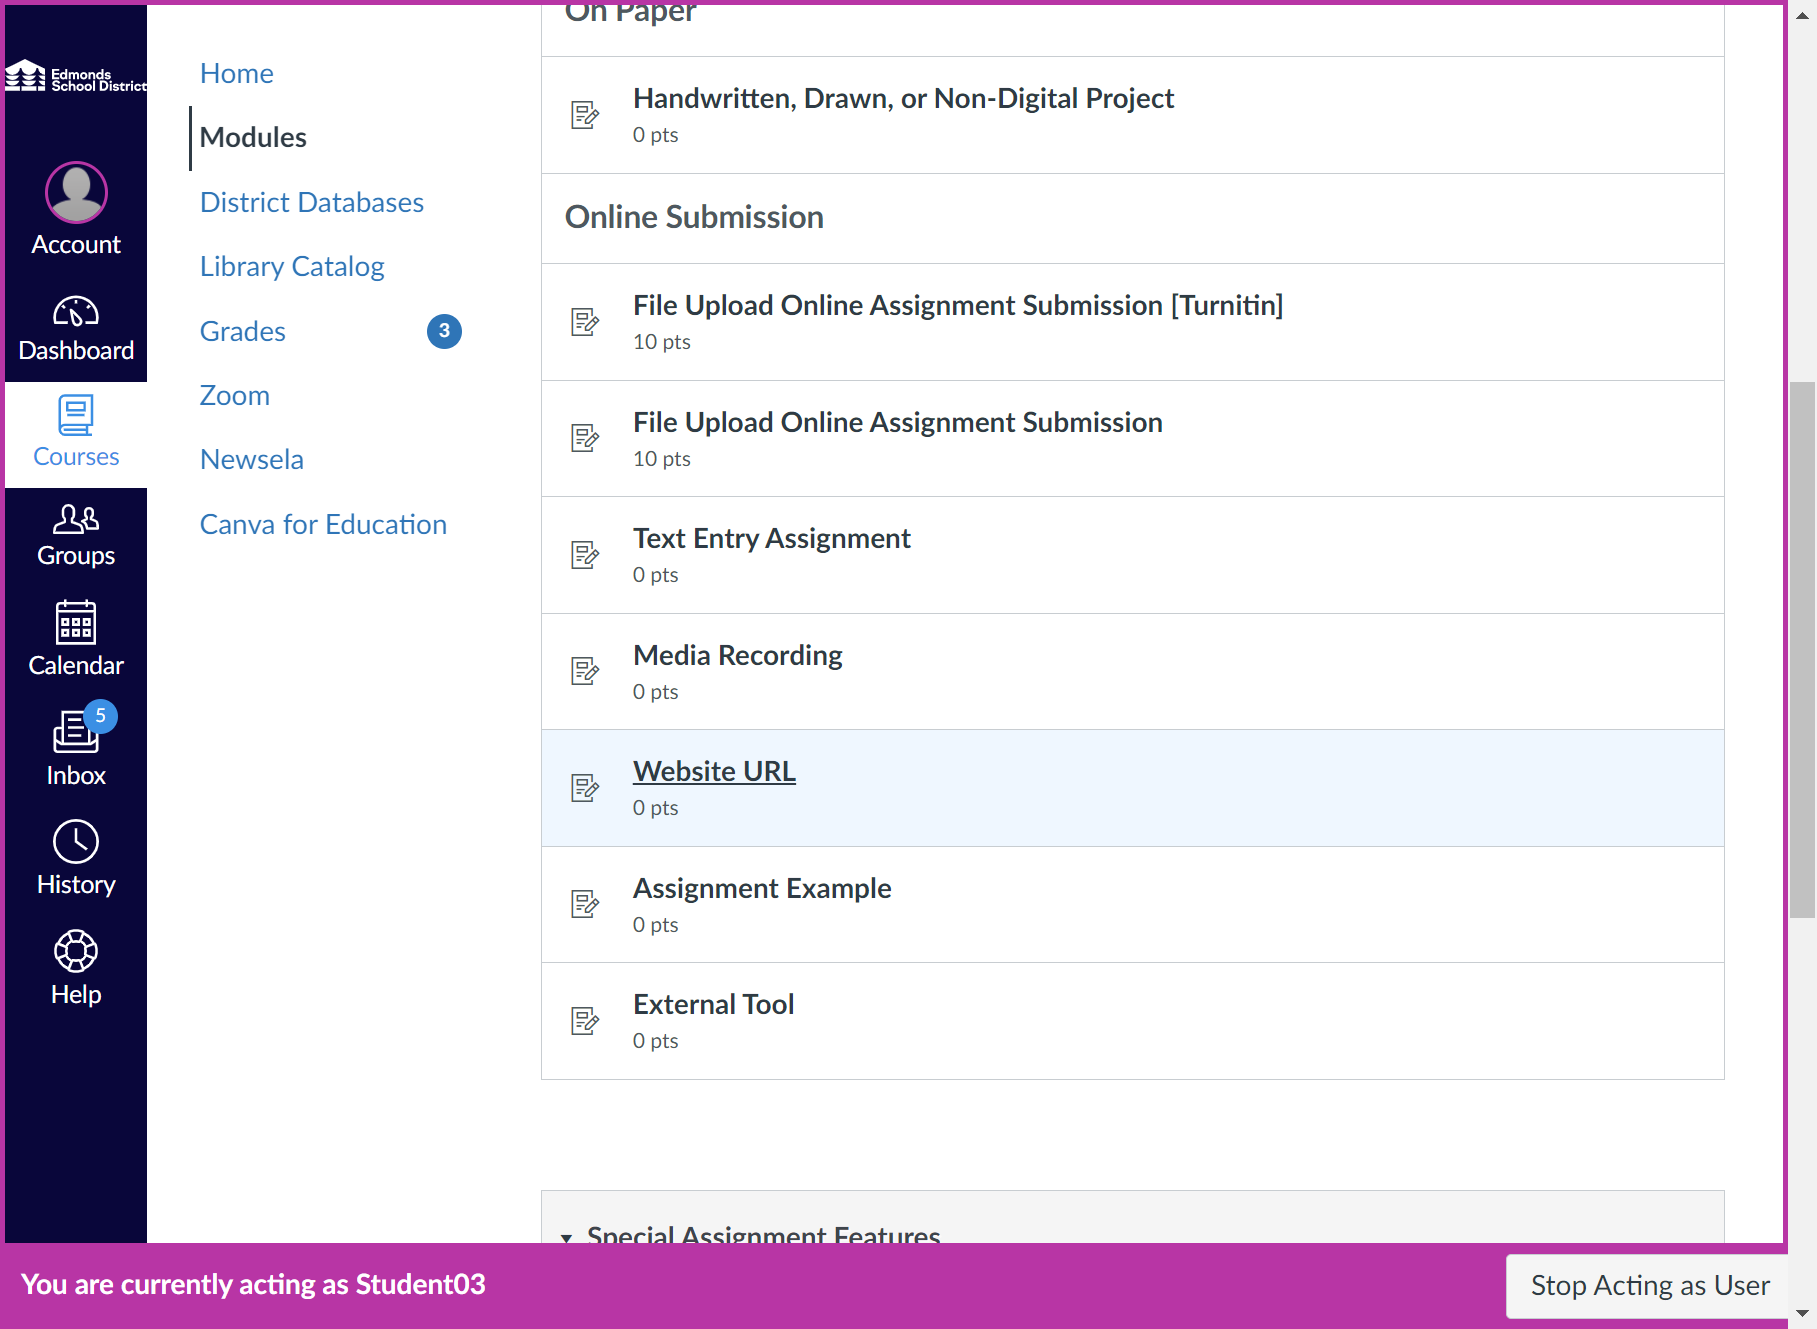Collapse the Special Assignment Features module
The image size is (1817, 1329).
click(x=567, y=1237)
